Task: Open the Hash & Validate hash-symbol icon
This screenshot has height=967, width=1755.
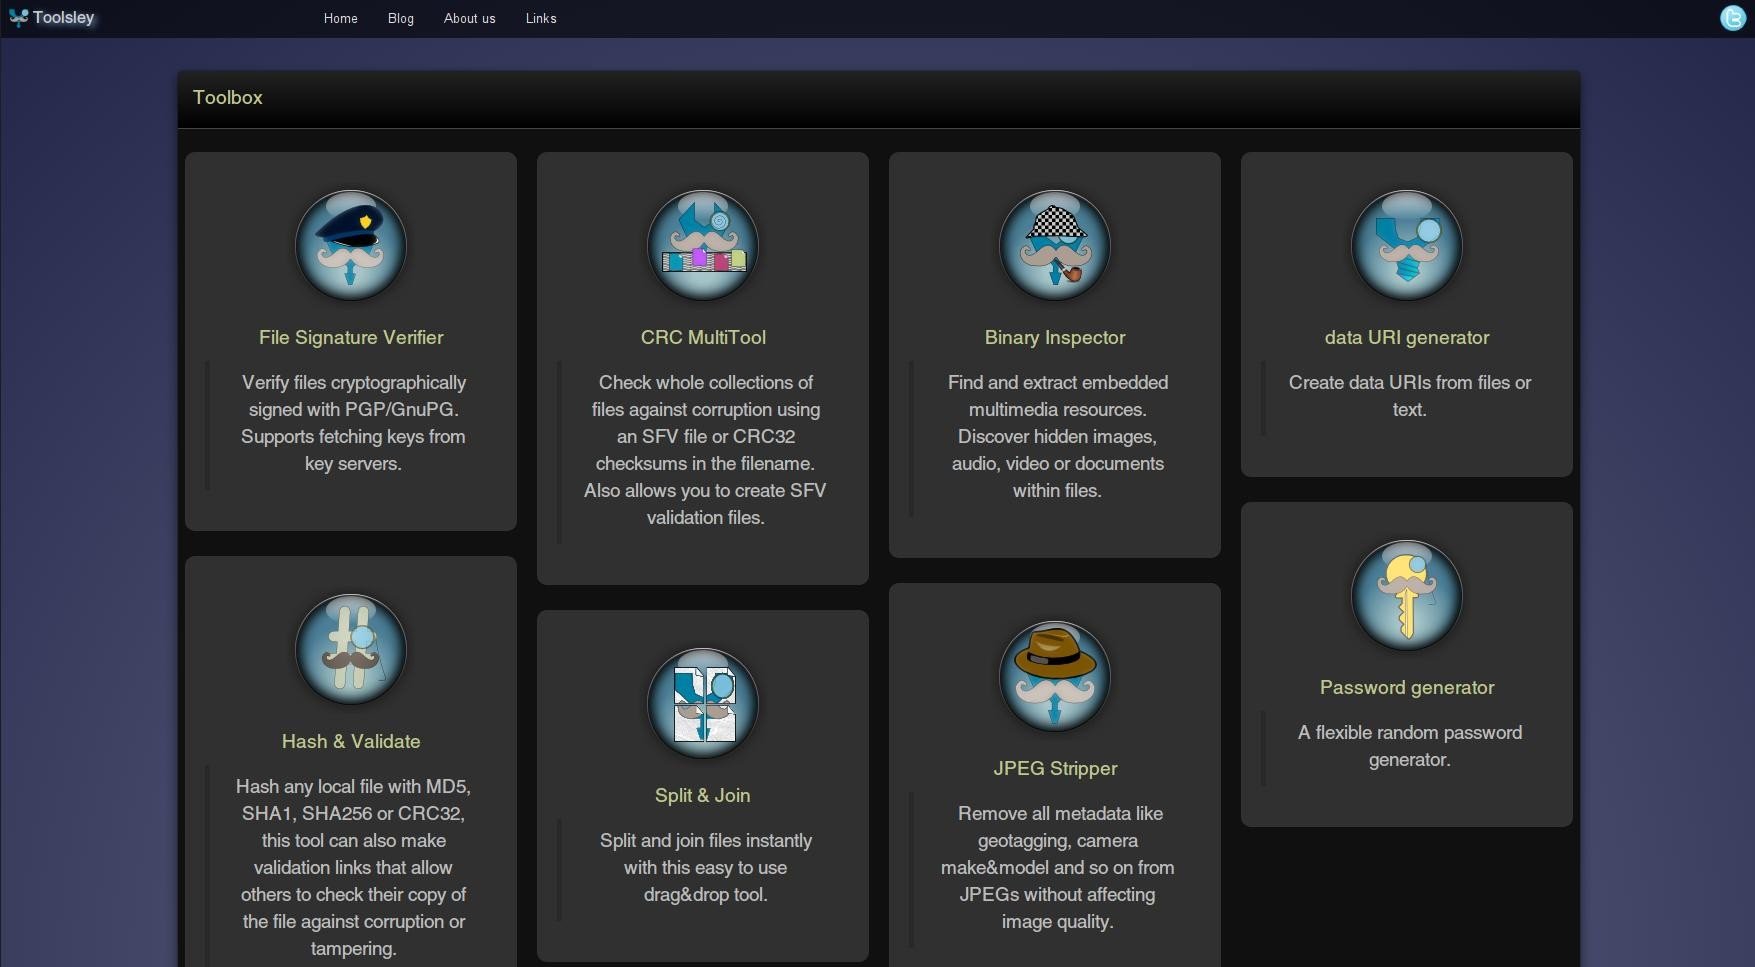Action: coord(351,649)
